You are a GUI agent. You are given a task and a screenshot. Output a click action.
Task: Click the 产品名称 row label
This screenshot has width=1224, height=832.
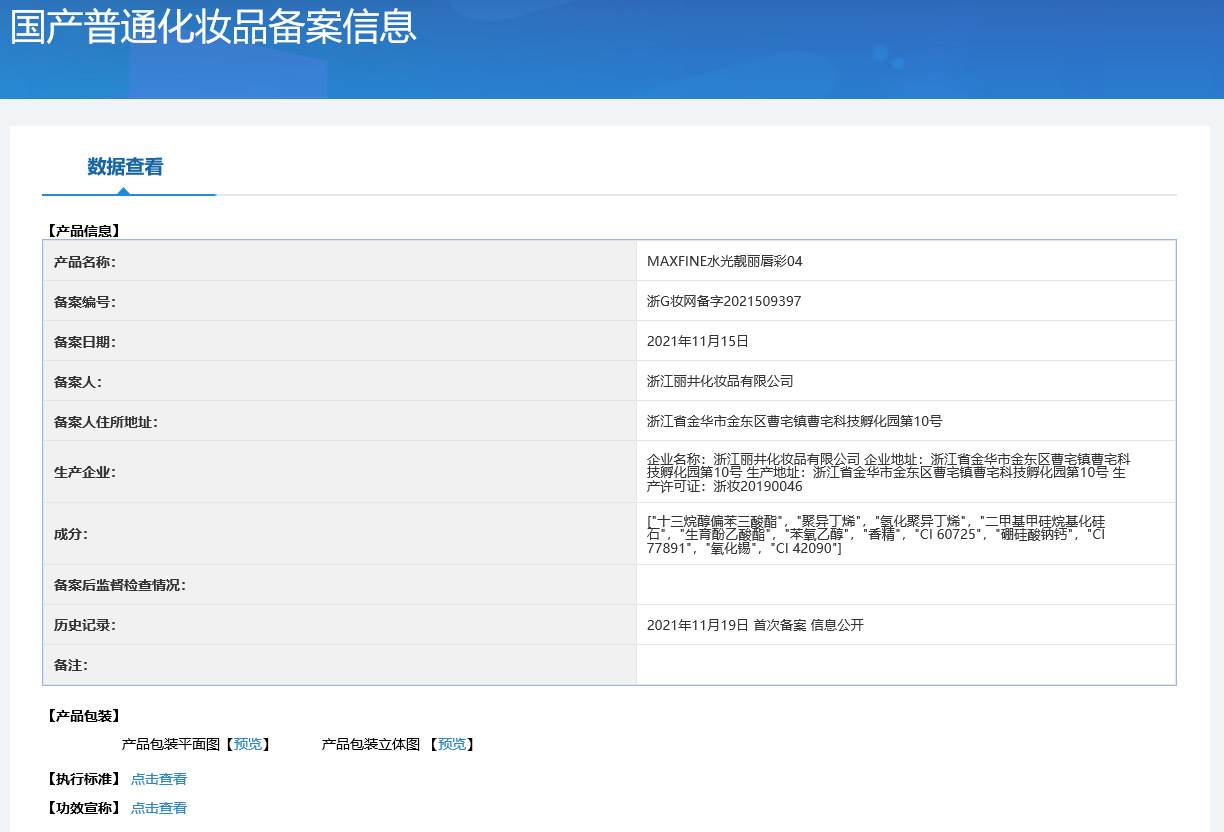click(x=85, y=262)
